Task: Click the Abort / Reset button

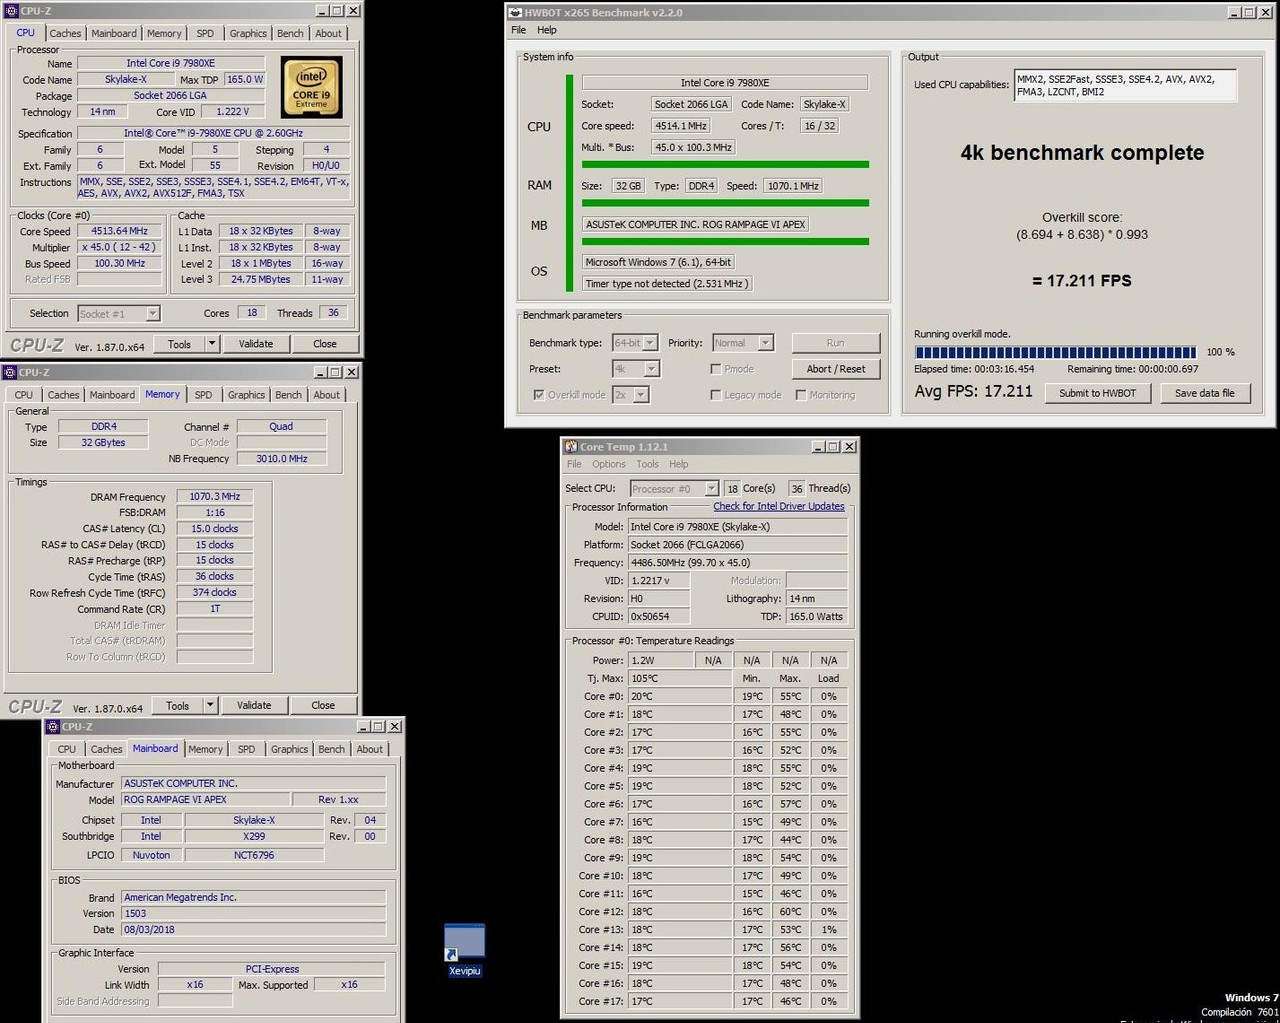Action: (836, 369)
